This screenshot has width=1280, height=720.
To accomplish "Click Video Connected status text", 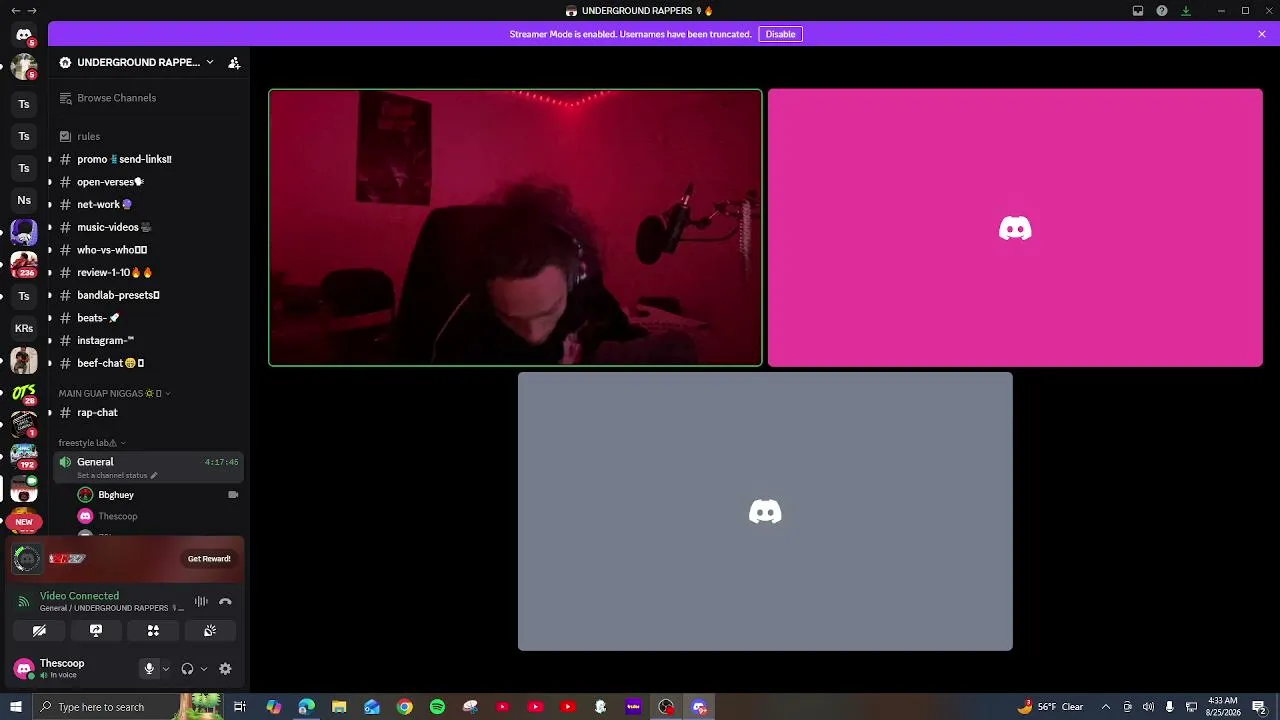I will pyautogui.click(x=79, y=596).
